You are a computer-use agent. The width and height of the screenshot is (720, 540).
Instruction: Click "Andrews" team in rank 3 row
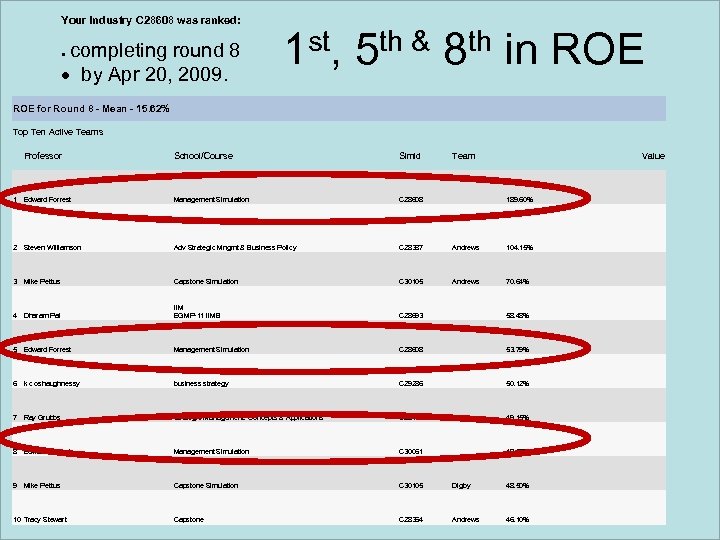(465, 281)
